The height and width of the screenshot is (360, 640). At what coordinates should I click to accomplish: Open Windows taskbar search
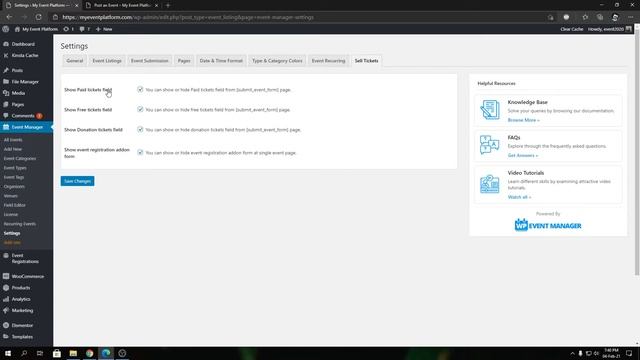[x=24, y=353]
